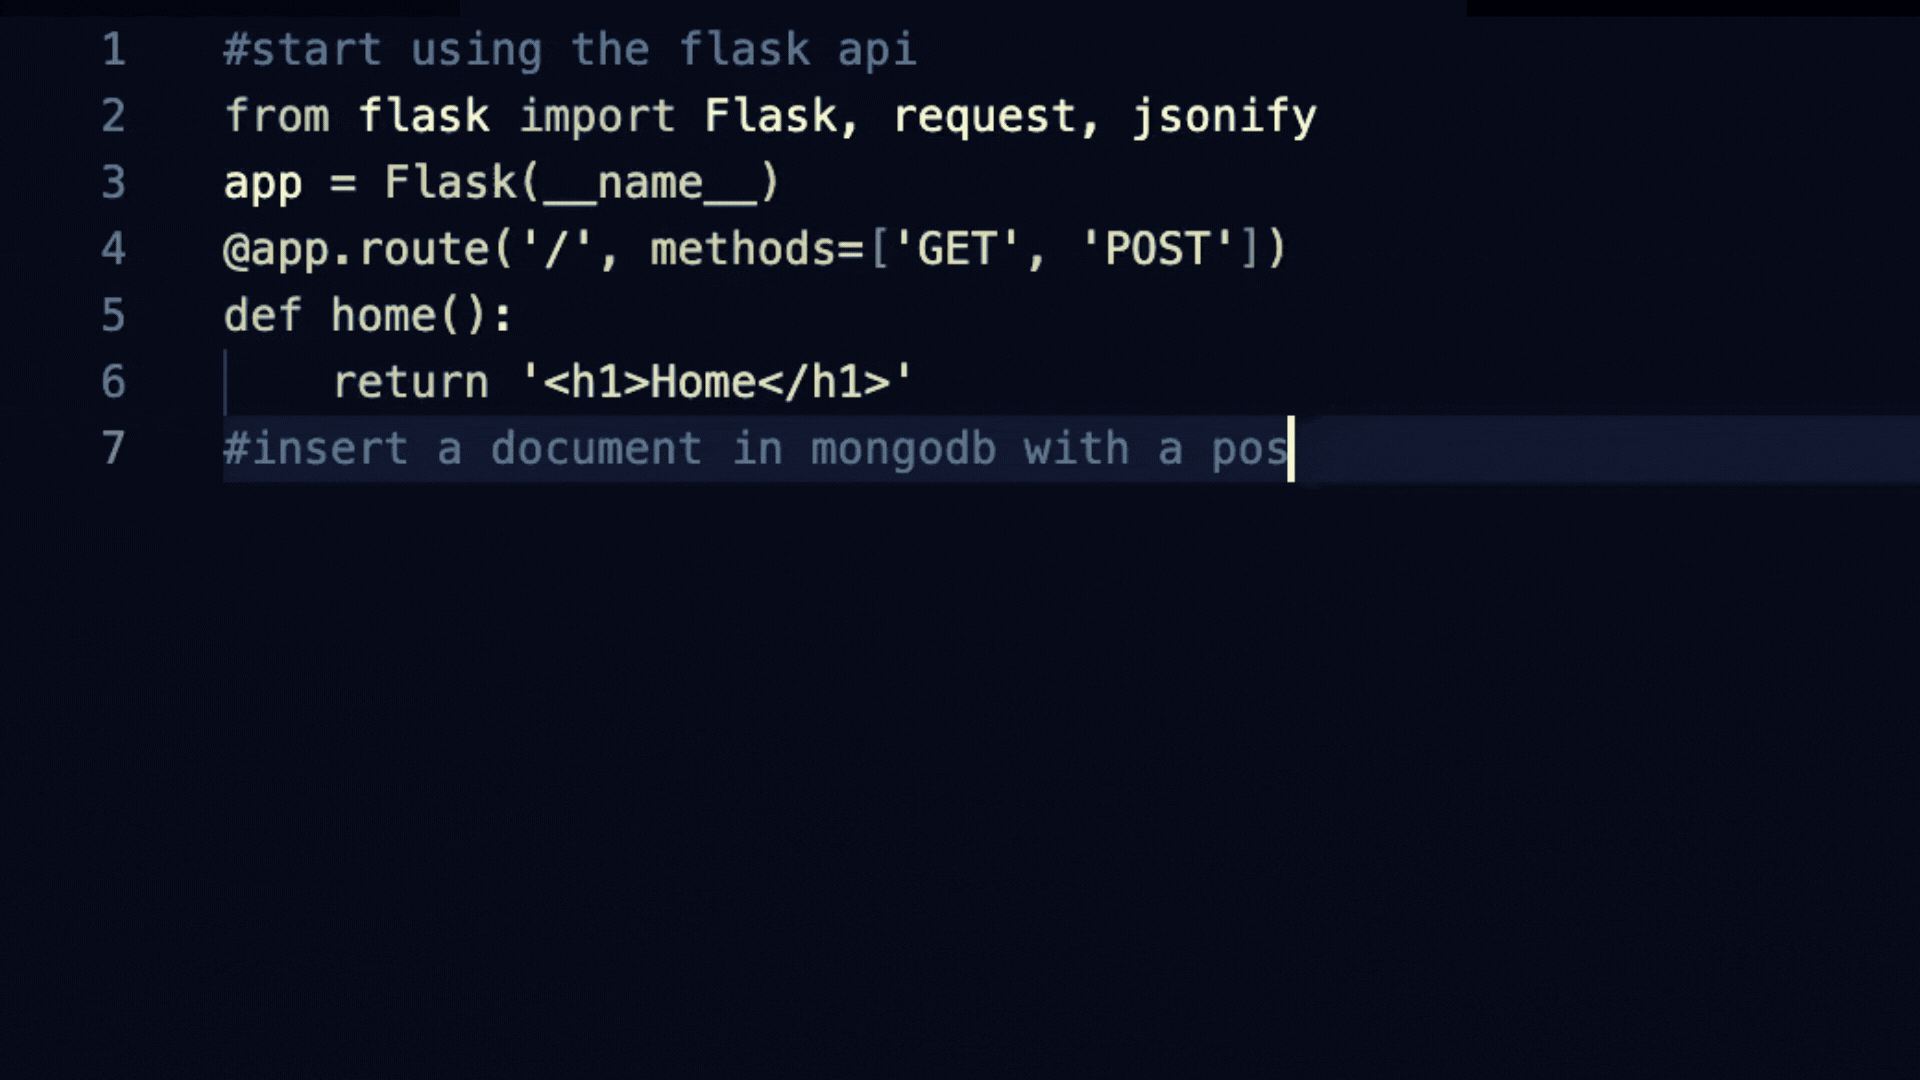Click line number 7 in the gutter
Screen dimensions: 1920x1080
point(114,448)
